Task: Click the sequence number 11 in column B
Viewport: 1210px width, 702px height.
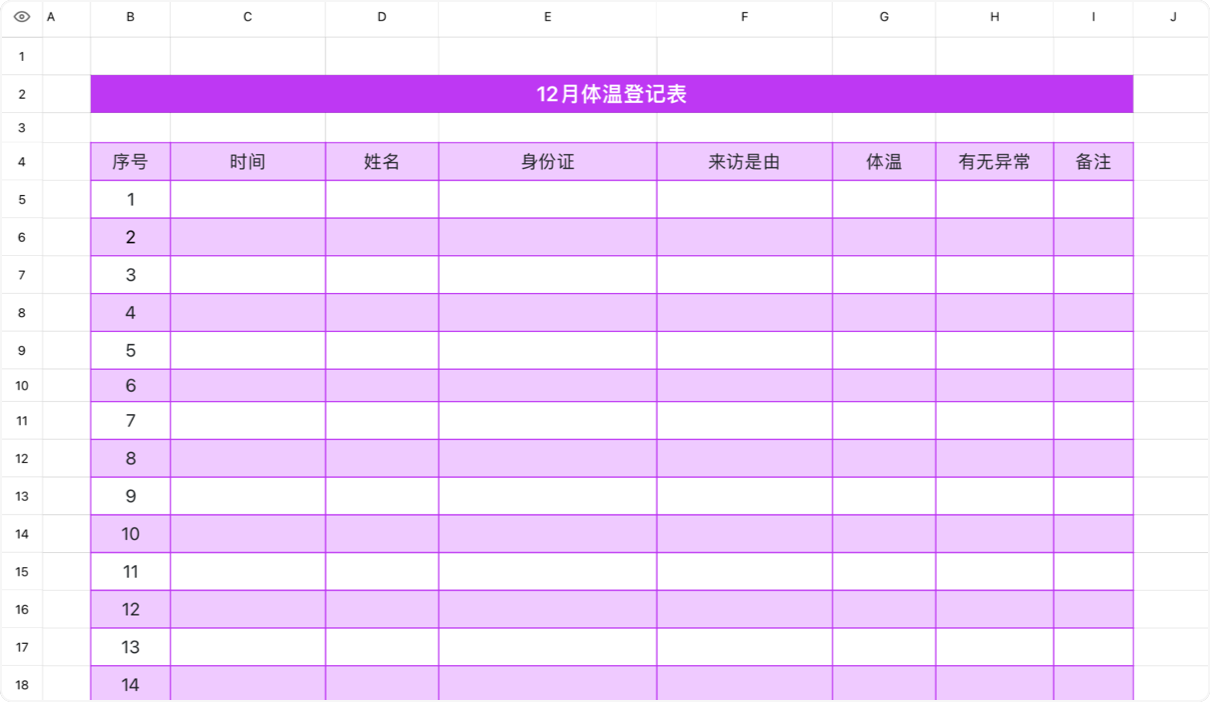Action: click(x=131, y=572)
